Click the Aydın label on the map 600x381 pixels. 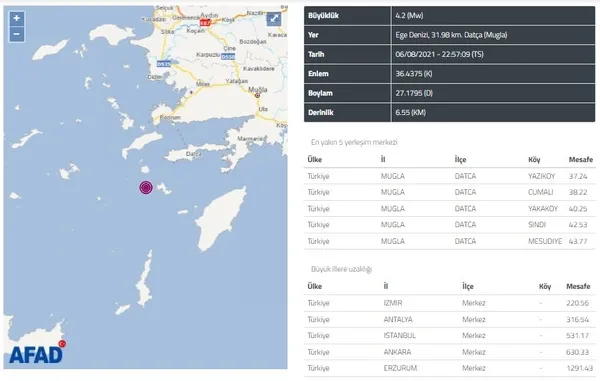click(210, 15)
